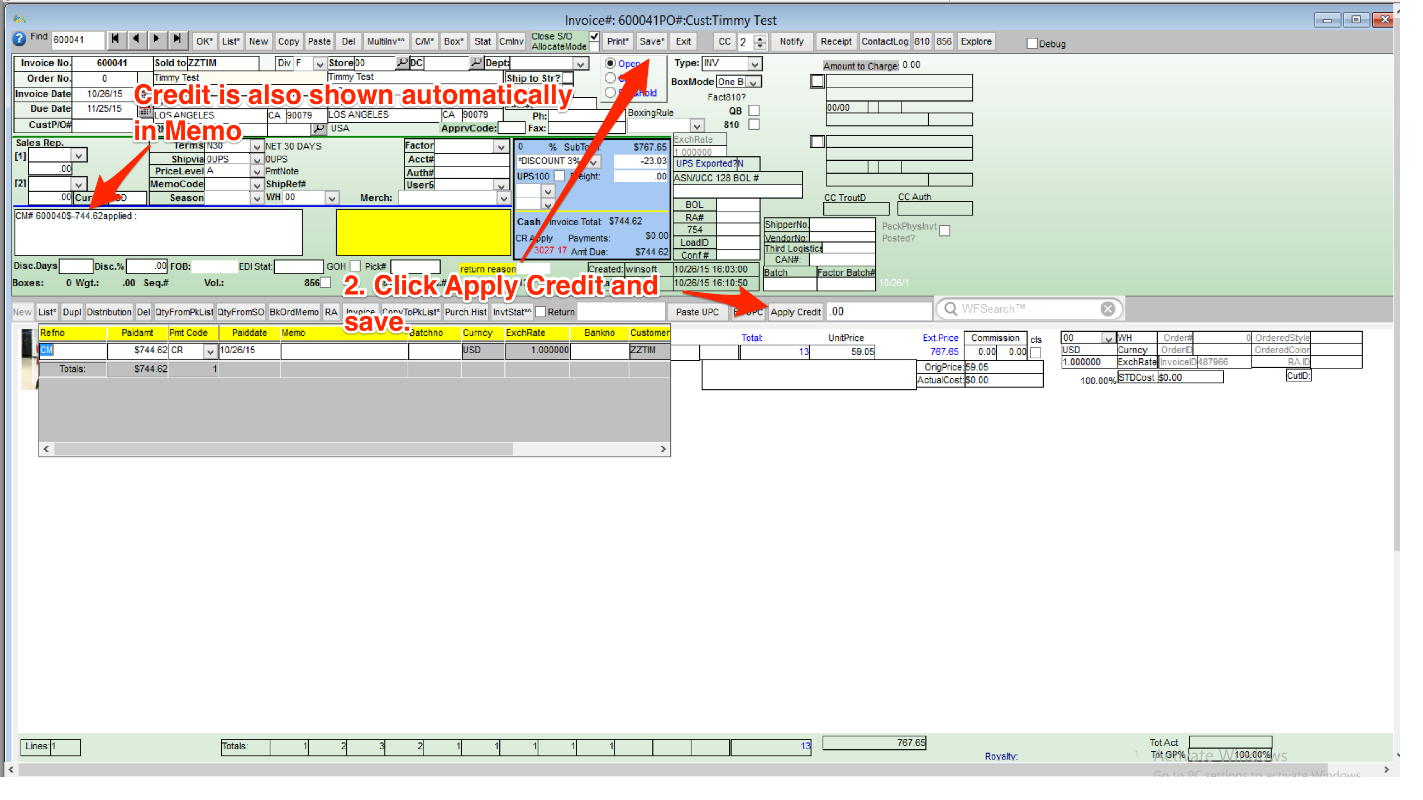Image resolution: width=1423 pixels, height=800 pixels.
Task: Increase the CC copies spinner value
Action: (760, 37)
